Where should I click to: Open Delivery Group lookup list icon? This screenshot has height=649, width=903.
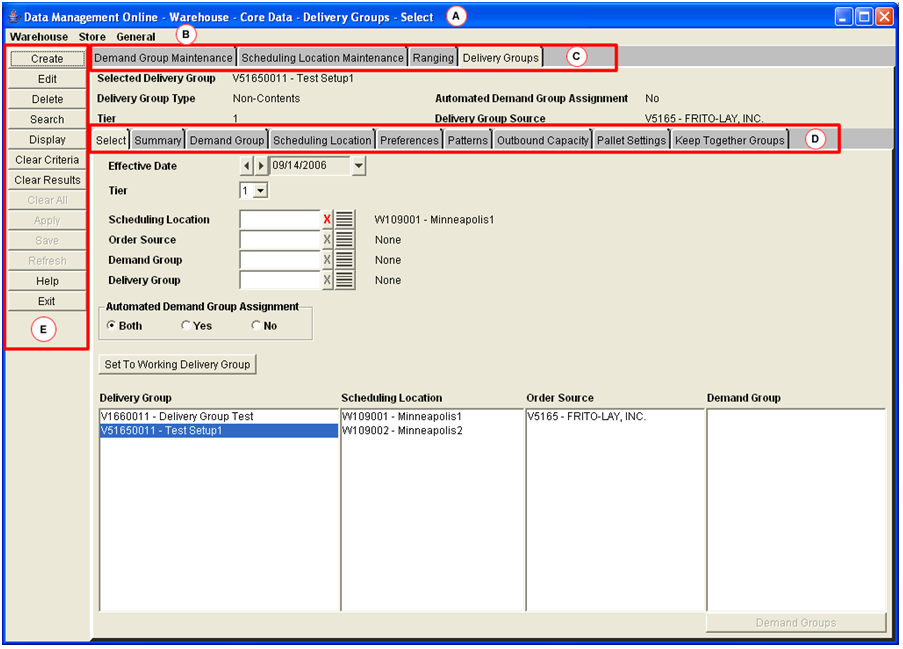(344, 280)
